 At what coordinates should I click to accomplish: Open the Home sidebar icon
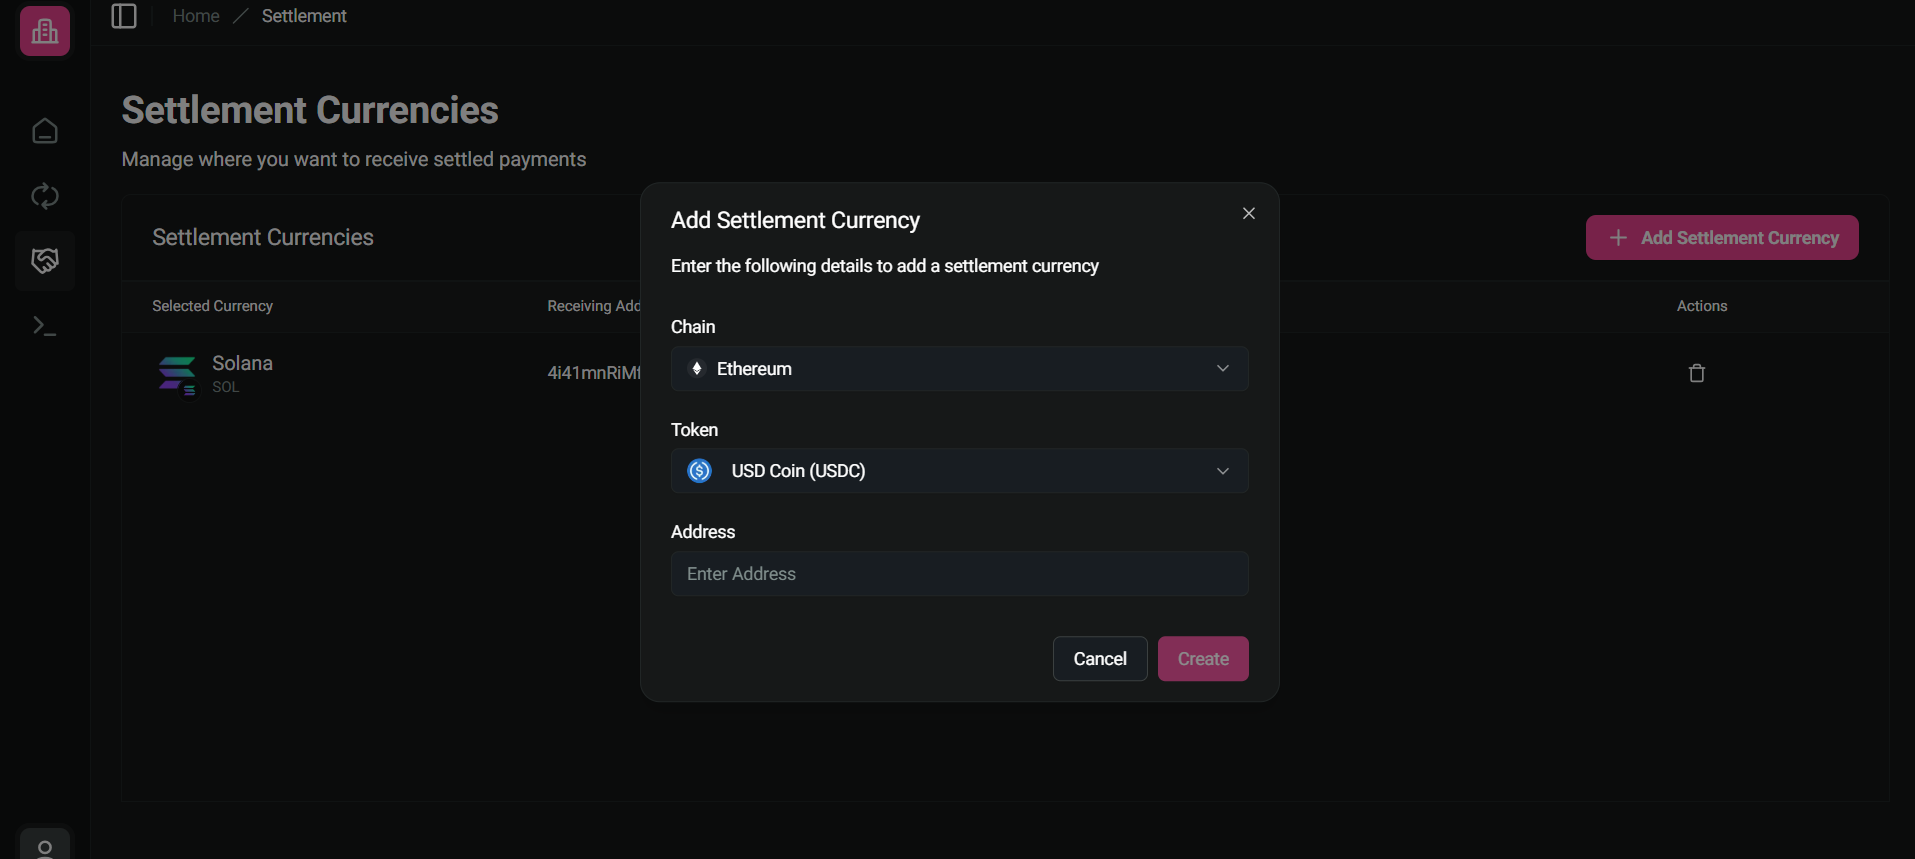pos(45,131)
